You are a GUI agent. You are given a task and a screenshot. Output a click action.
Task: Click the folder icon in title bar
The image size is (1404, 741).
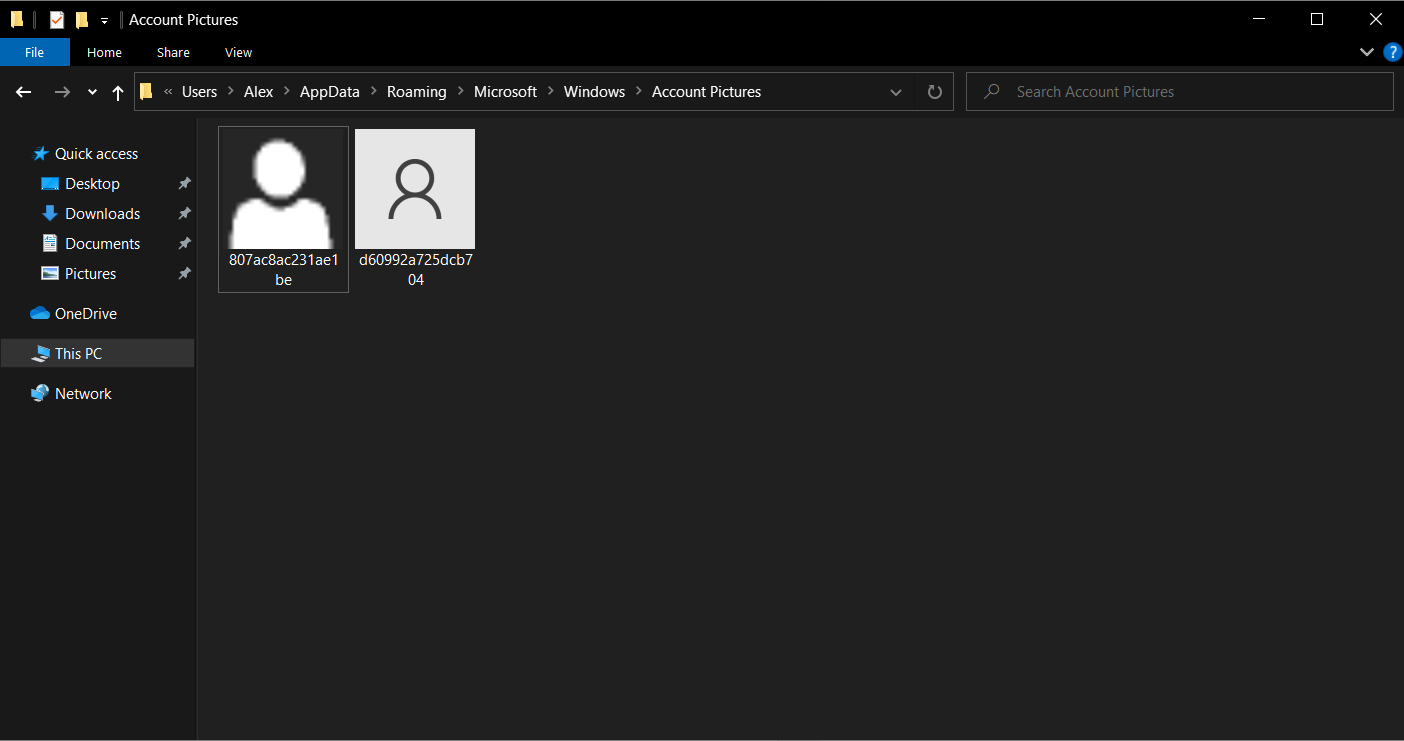[x=17, y=19]
